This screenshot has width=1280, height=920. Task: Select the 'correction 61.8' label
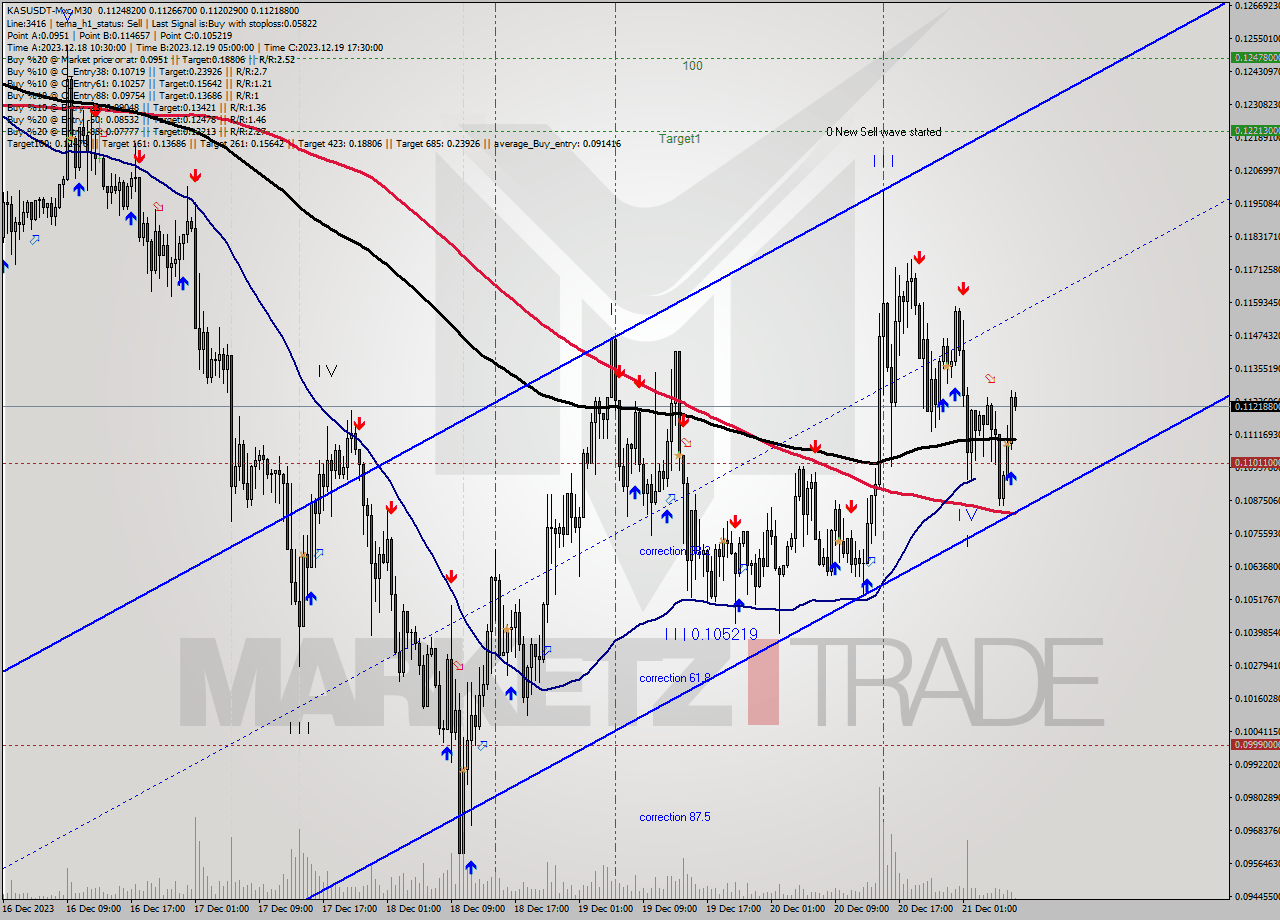click(x=675, y=678)
